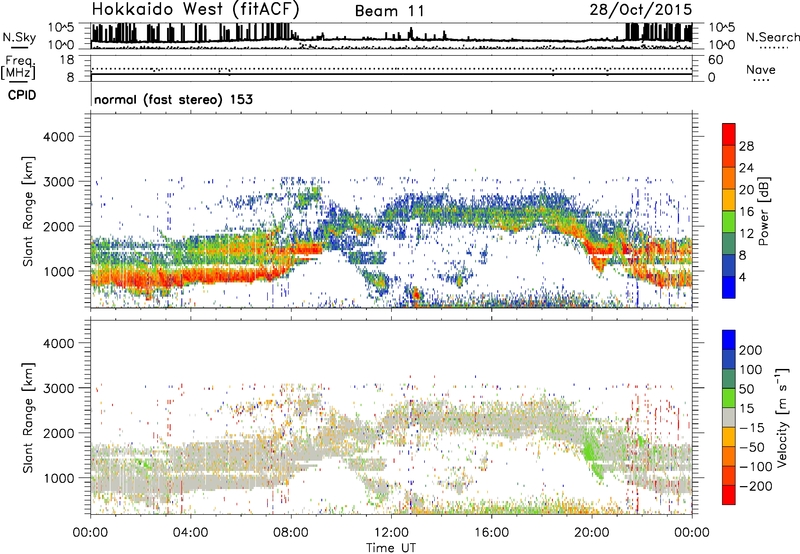Click the 'Time UT' axis label
This screenshot has width=800, height=554.
[x=391, y=548]
